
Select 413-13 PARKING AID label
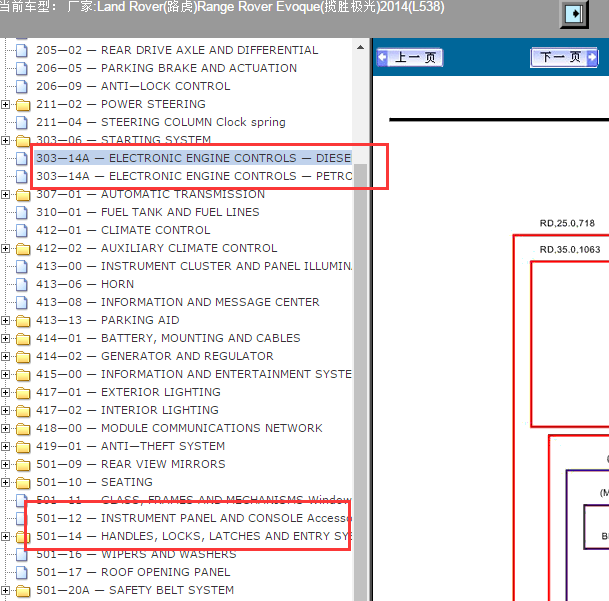pyautogui.click(x=108, y=320)
